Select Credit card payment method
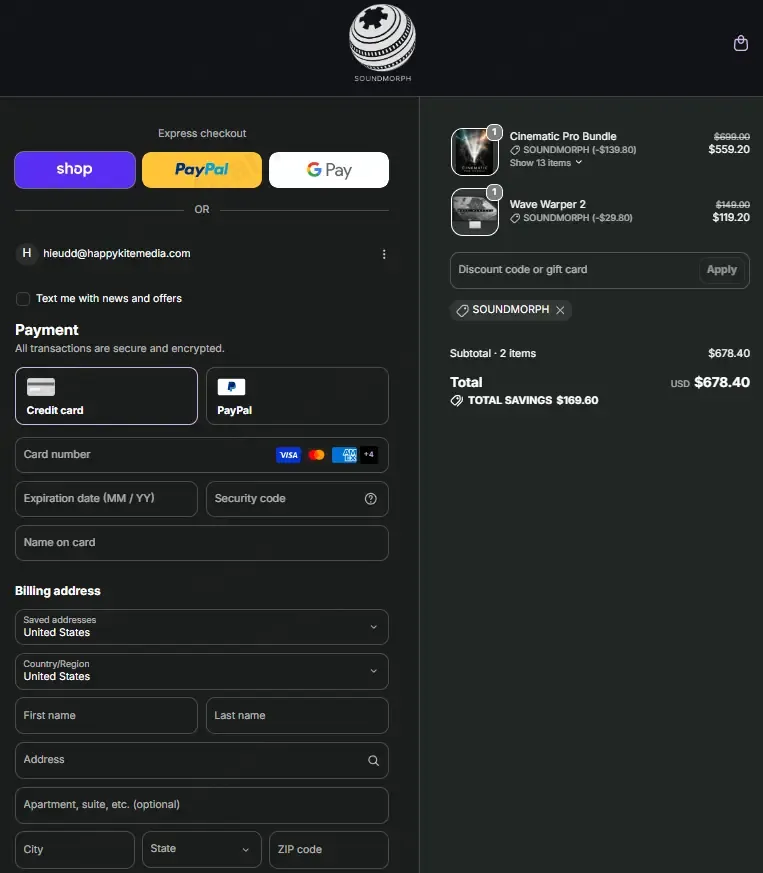763x873 pixels. [106, 396]
